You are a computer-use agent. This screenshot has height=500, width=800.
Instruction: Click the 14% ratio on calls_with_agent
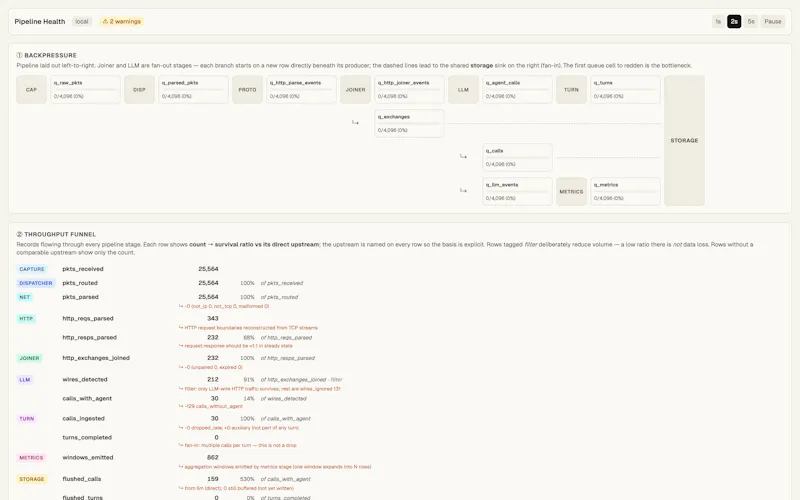[248, 398]
